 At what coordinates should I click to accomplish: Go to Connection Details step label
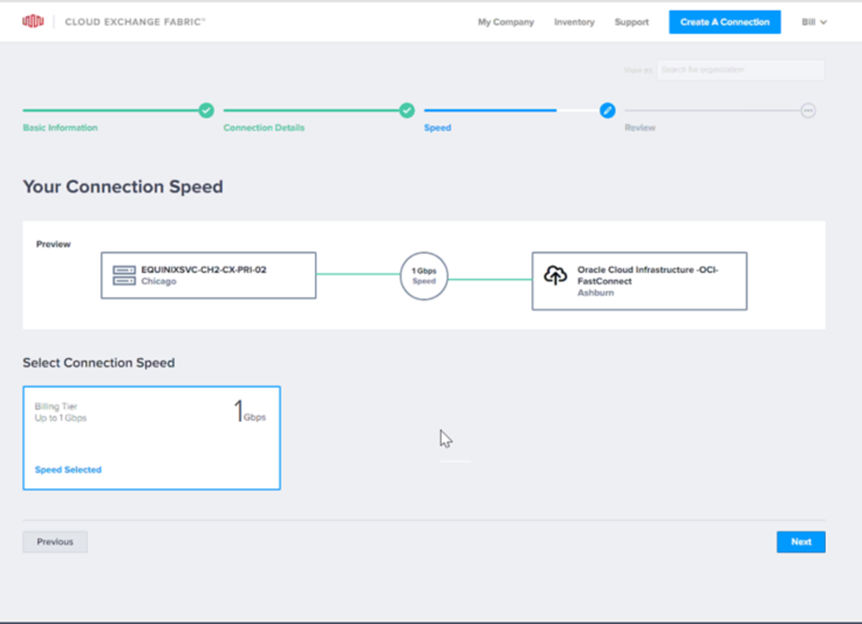click(x=264, y=128)
